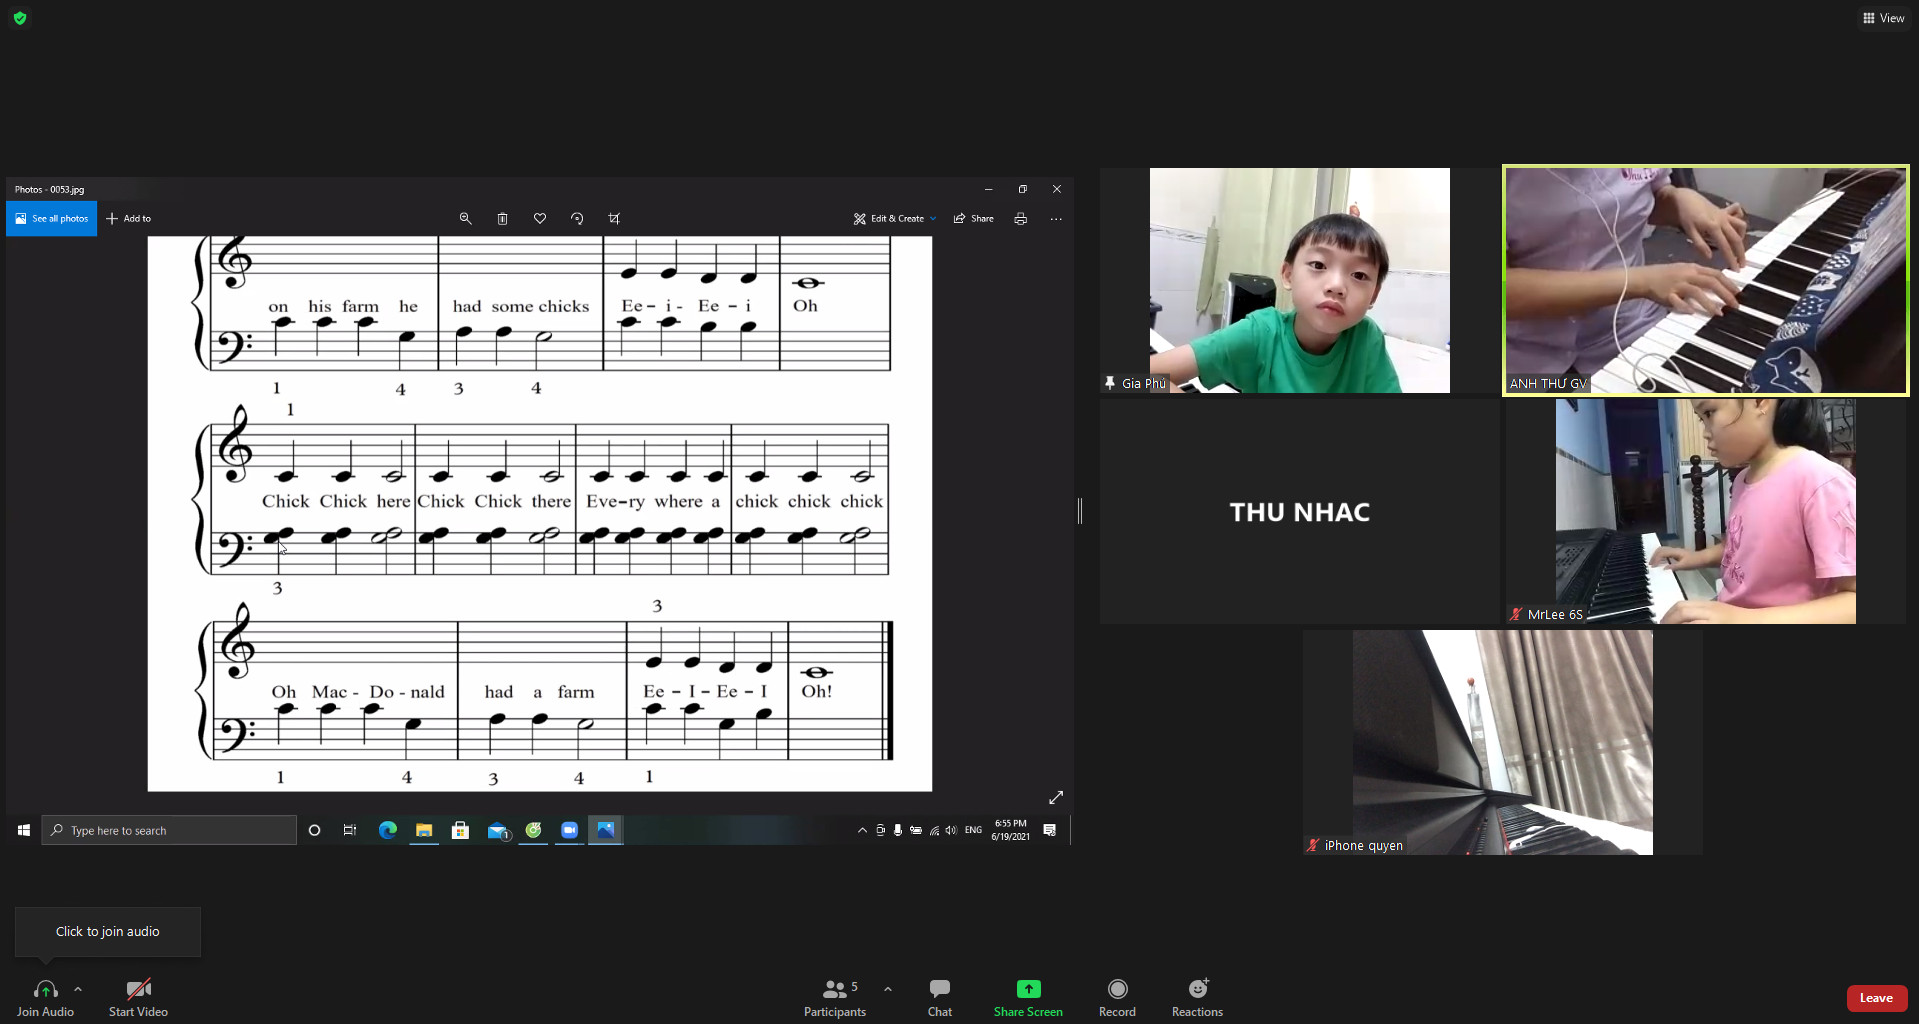Favorite the current photo with the heart
Image resolution: width=1919 pixels, height=1024 pixels.
pyautogui.click(x=540, y=218)
